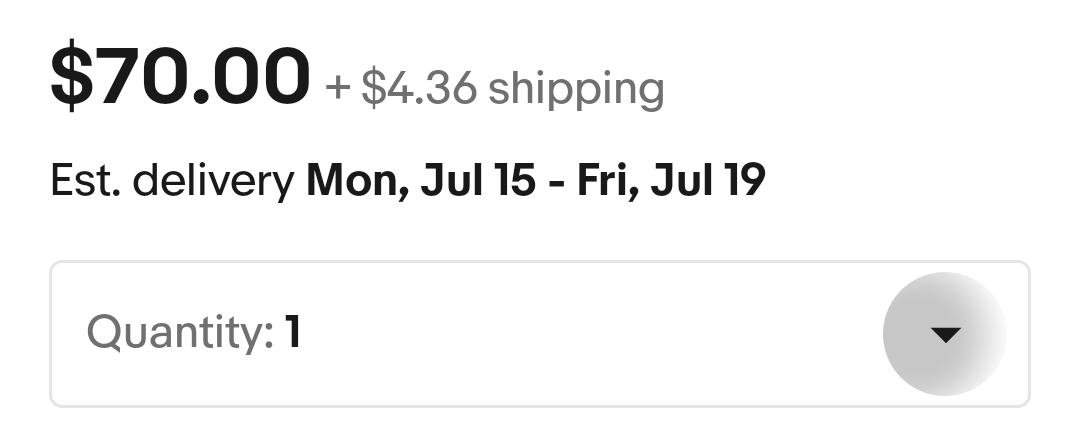
Task: Expand quantity options with the round arrow button
Action: pos(944,334)
